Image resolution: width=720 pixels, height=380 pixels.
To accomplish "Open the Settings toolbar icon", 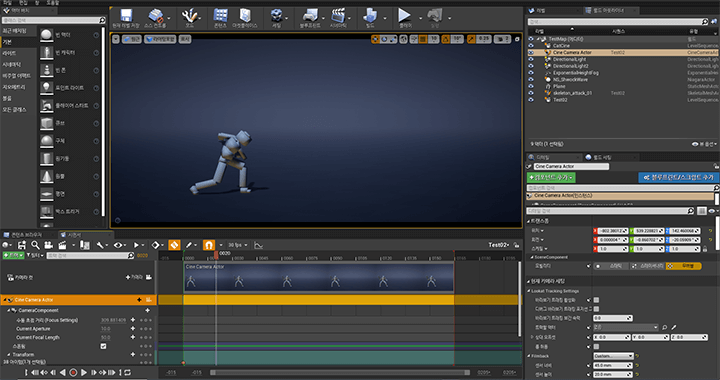I will coord(276,15).
